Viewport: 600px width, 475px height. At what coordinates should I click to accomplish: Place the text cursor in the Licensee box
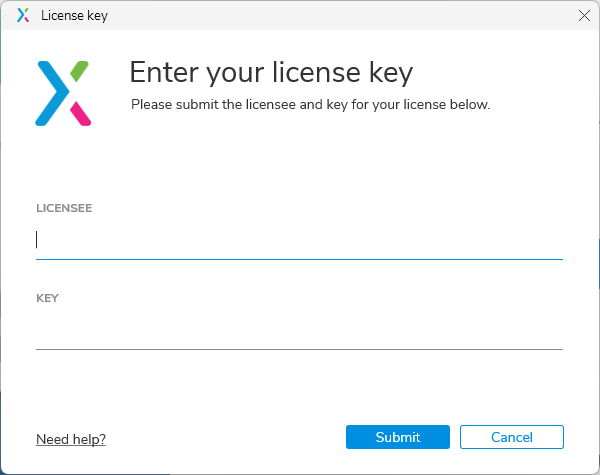tap(299, 240)
